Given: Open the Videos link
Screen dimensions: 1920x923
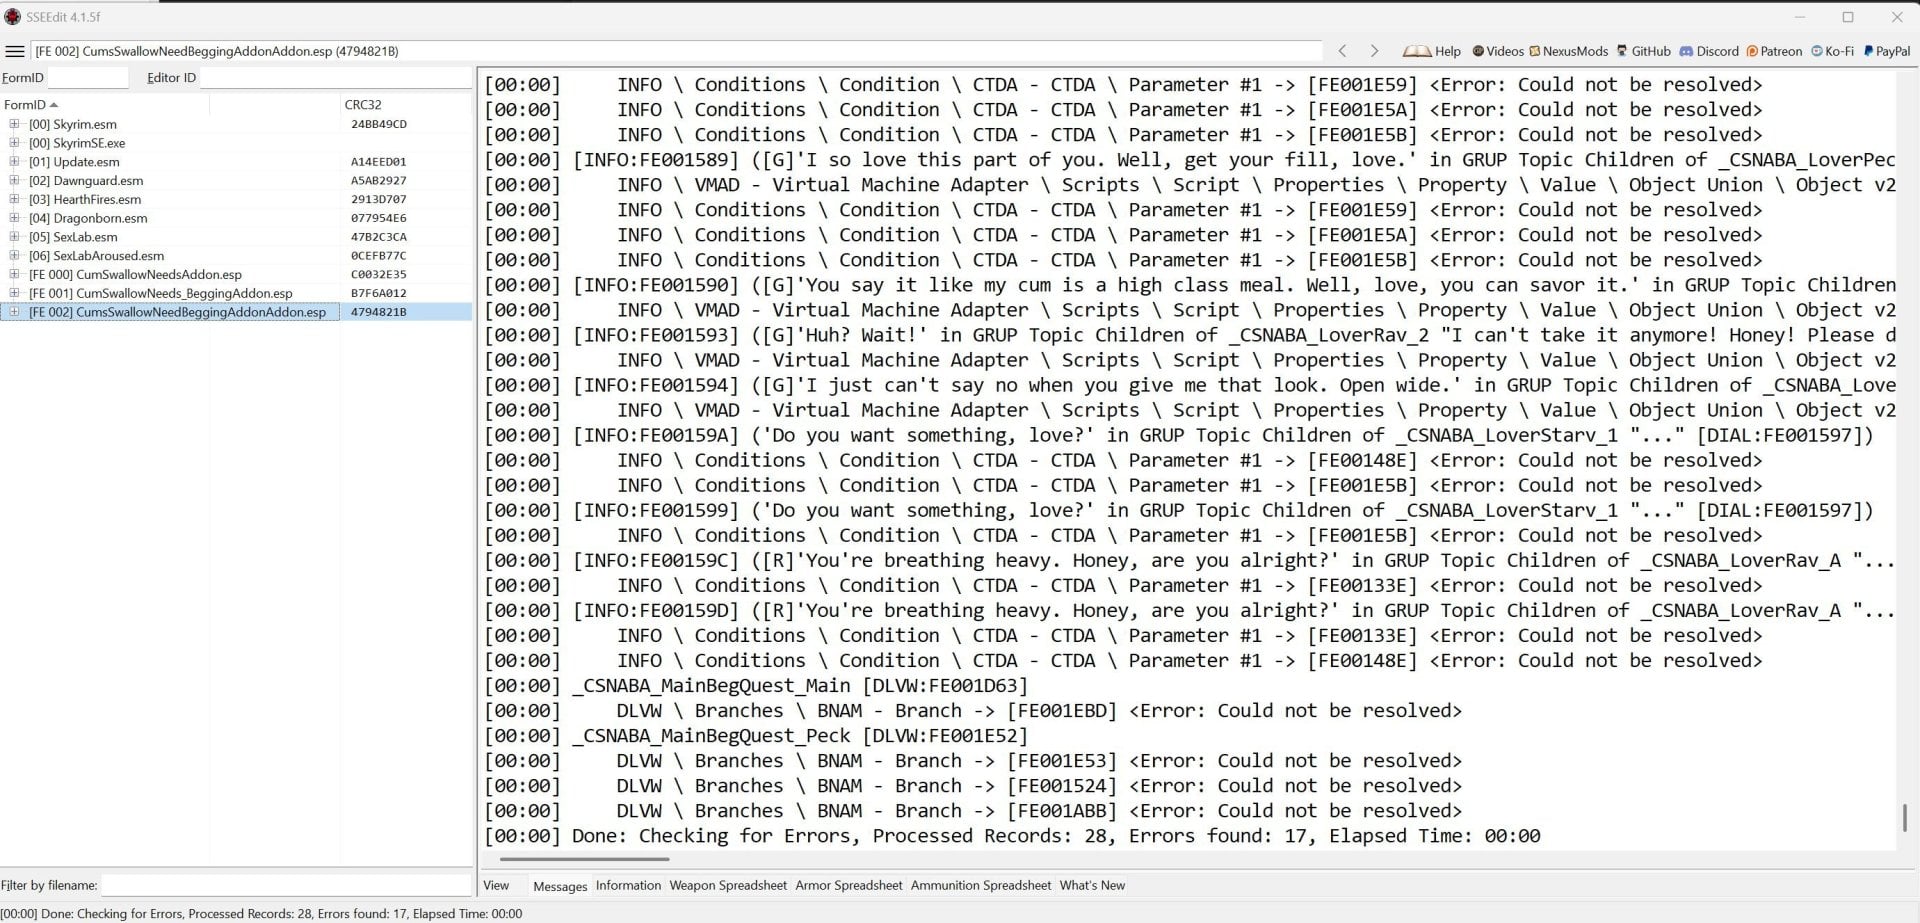Looking at the screenshot, I should pyautogui.click(x=1497, y=51).
